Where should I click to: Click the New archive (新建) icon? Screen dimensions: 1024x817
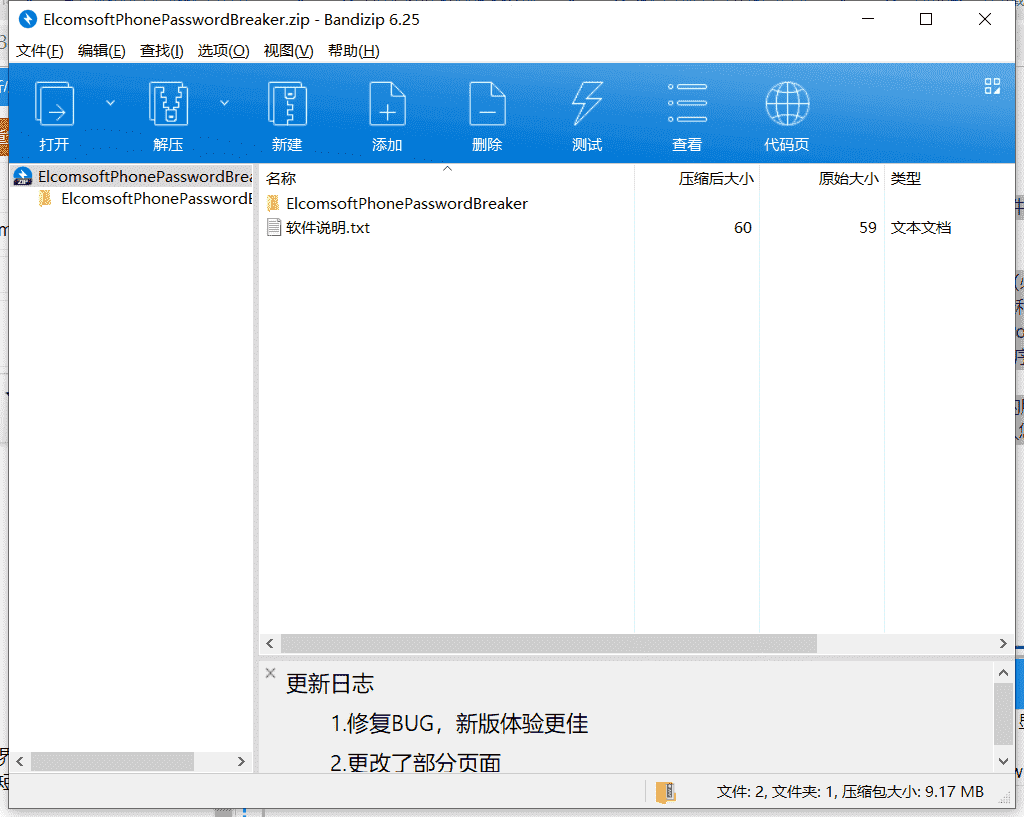click(287, 103)
